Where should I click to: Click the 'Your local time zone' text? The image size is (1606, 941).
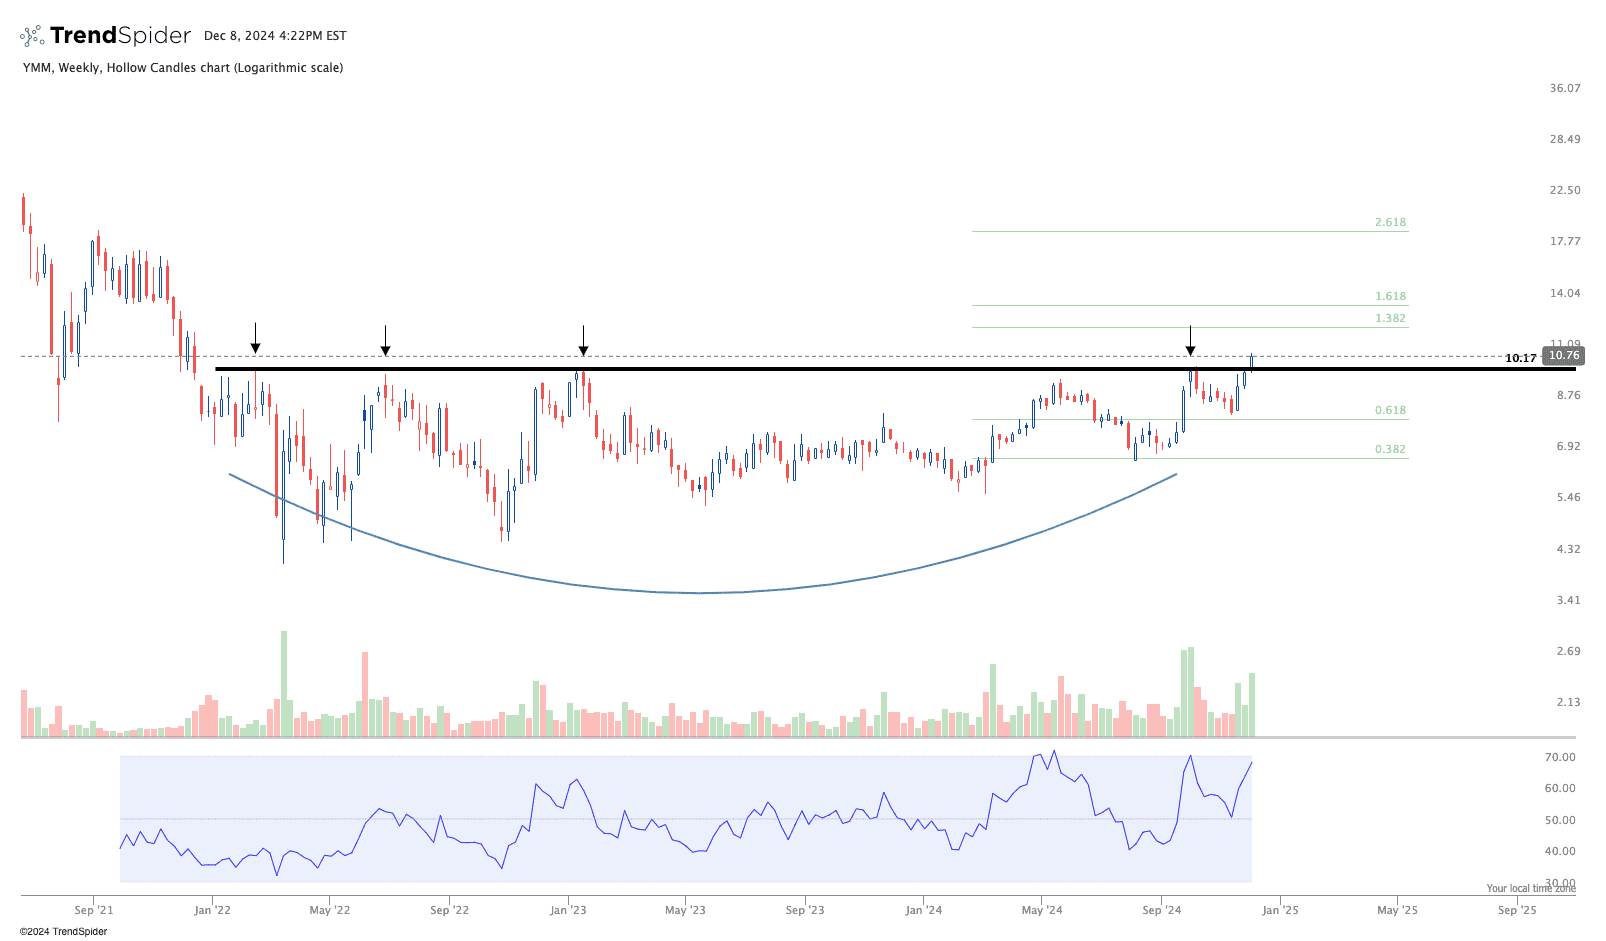click(x=1530, y=888)
